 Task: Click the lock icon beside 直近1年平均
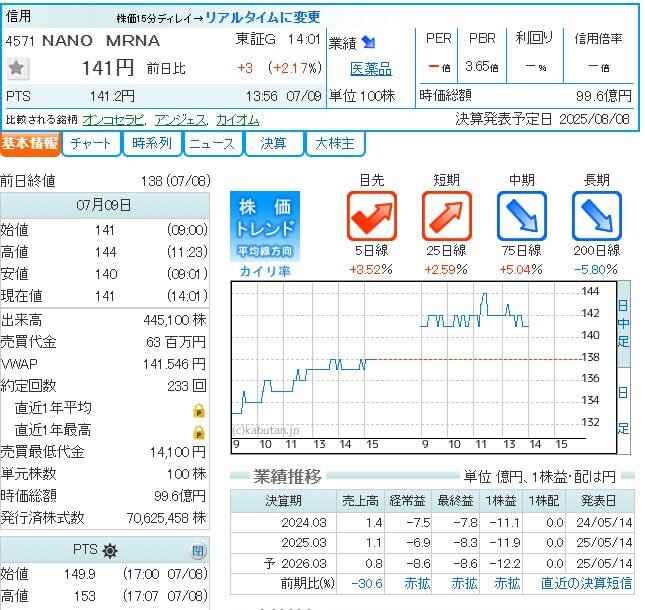(x=199, y=410)
